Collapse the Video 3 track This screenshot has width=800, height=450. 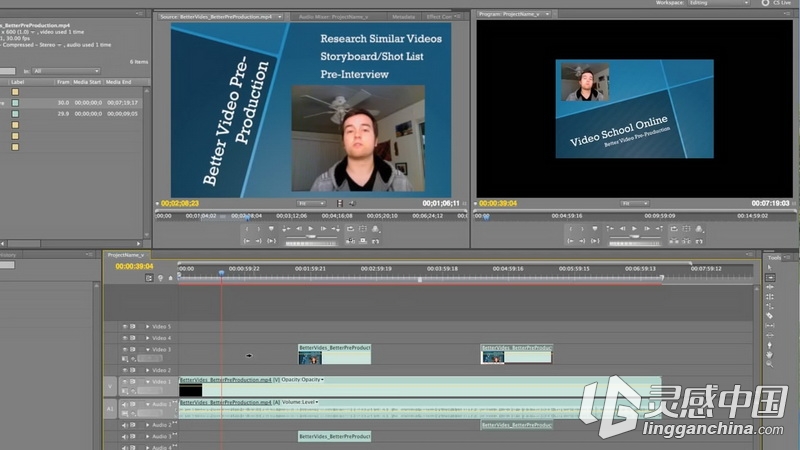pos(147,349)
